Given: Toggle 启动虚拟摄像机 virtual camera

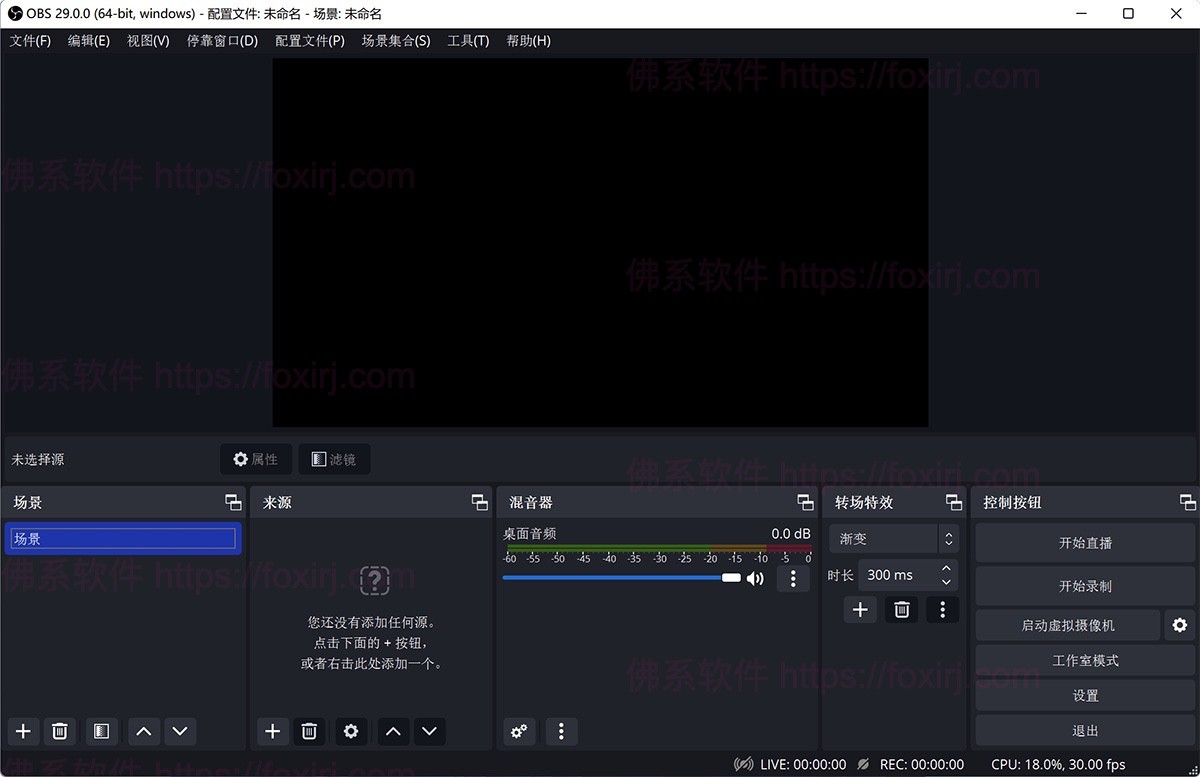Looking at the screenshot, I should 1067,625.
